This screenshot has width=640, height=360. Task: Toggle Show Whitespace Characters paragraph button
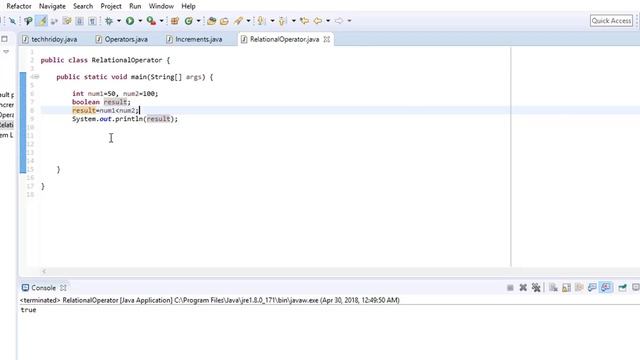coord(92,21)
